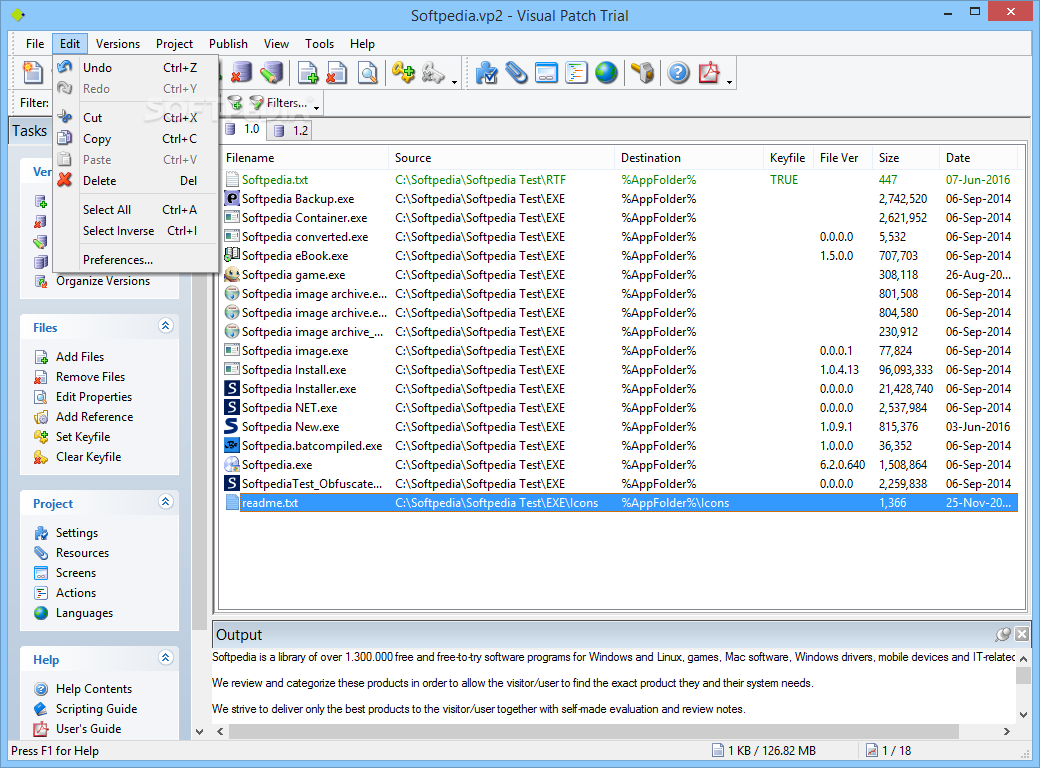Choose Copy from Edit menu
Screen dimensions: 1040x768
pos(138,139)
